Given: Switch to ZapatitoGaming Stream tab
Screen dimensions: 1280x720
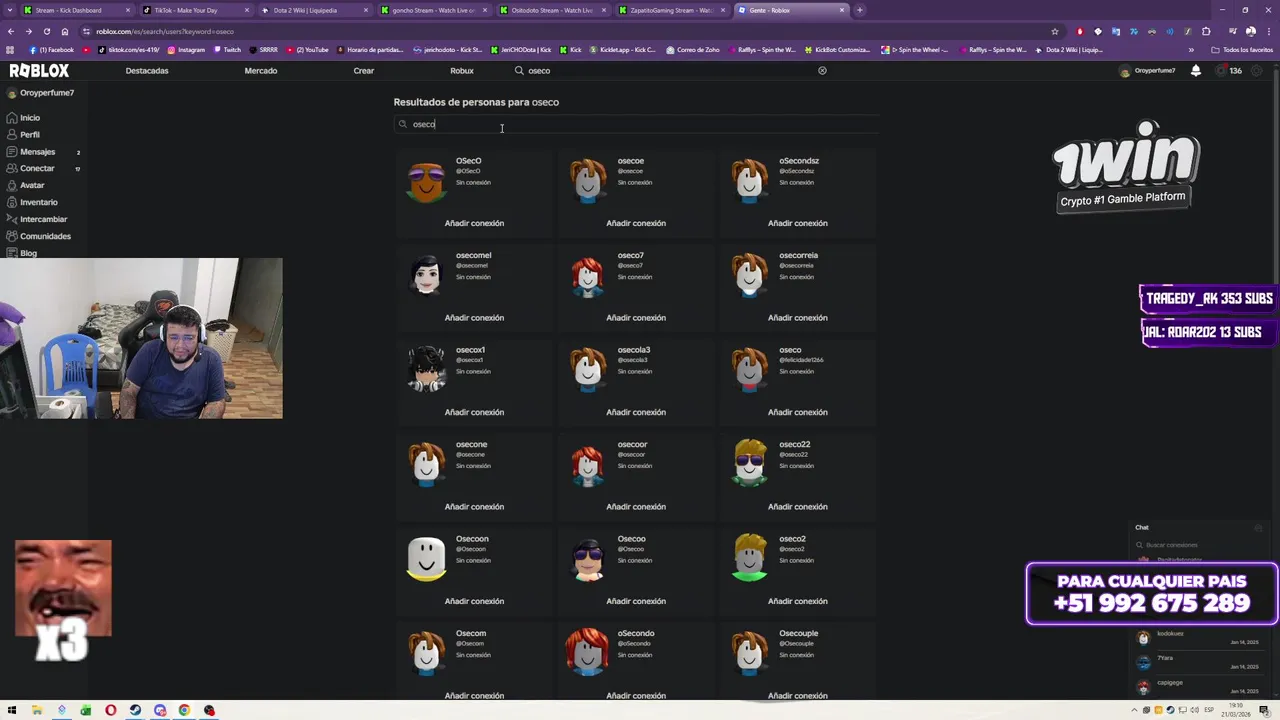Looking at the screenshot, I should click(670, 10).
